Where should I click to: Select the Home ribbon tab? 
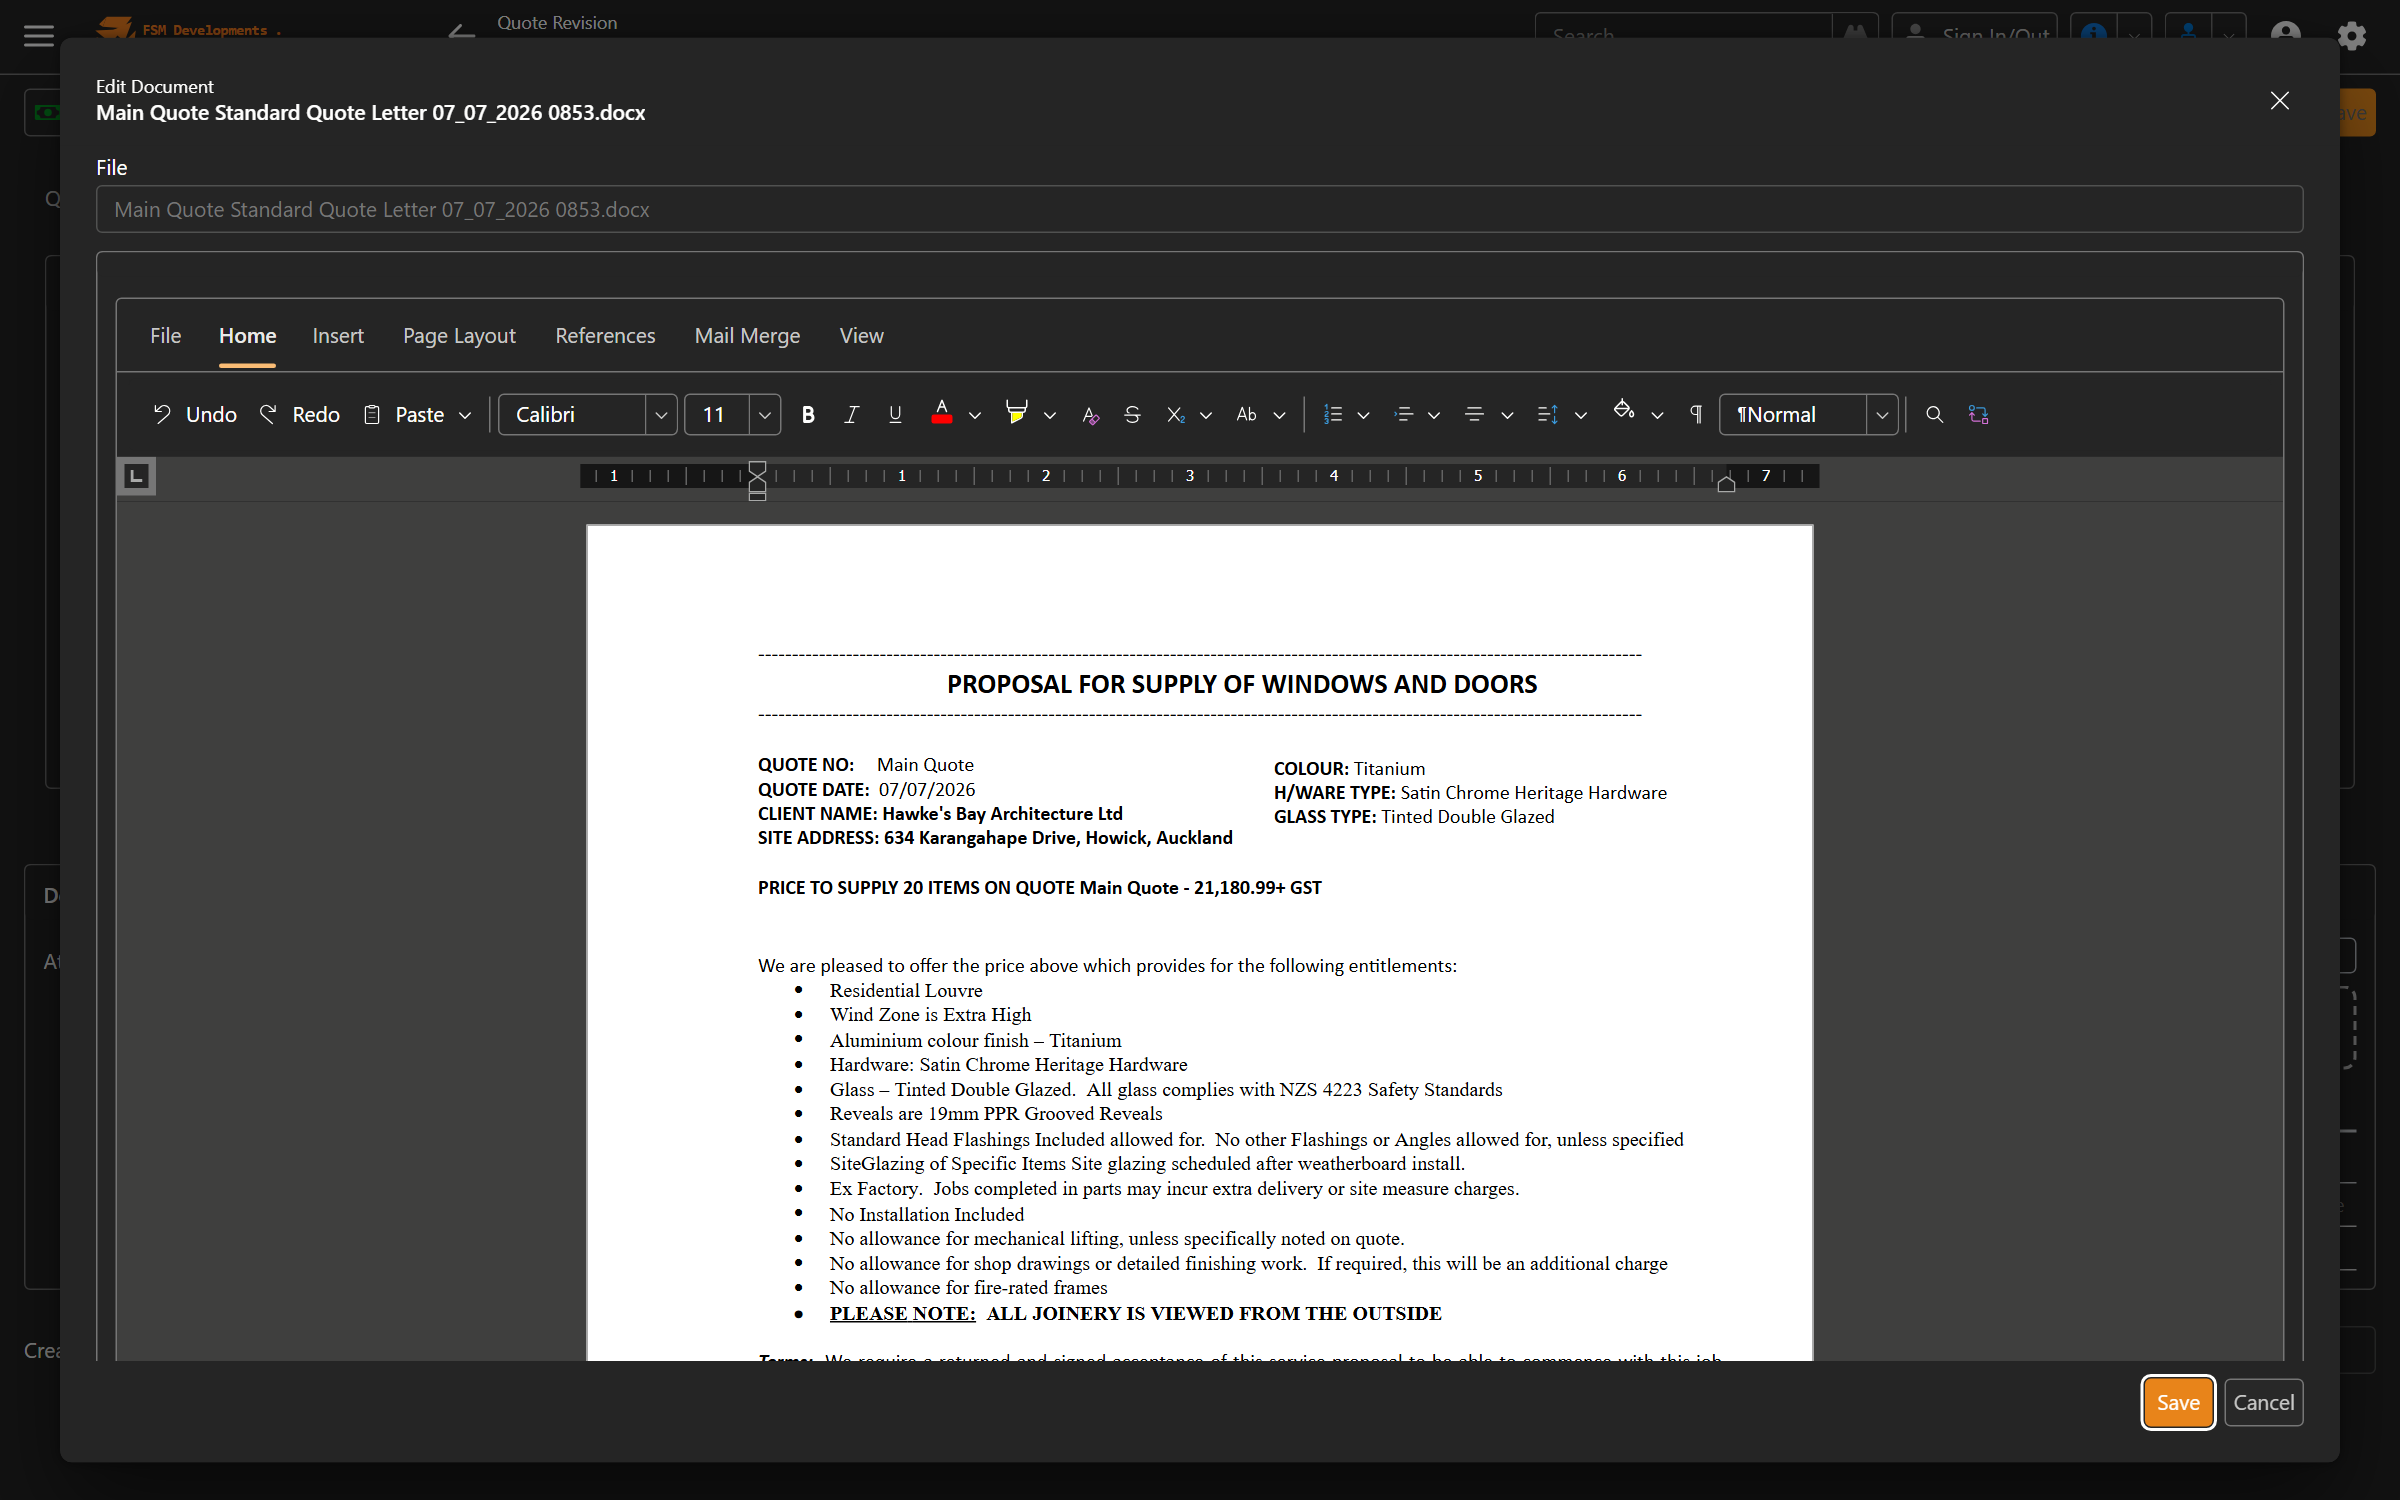point(247,336)
